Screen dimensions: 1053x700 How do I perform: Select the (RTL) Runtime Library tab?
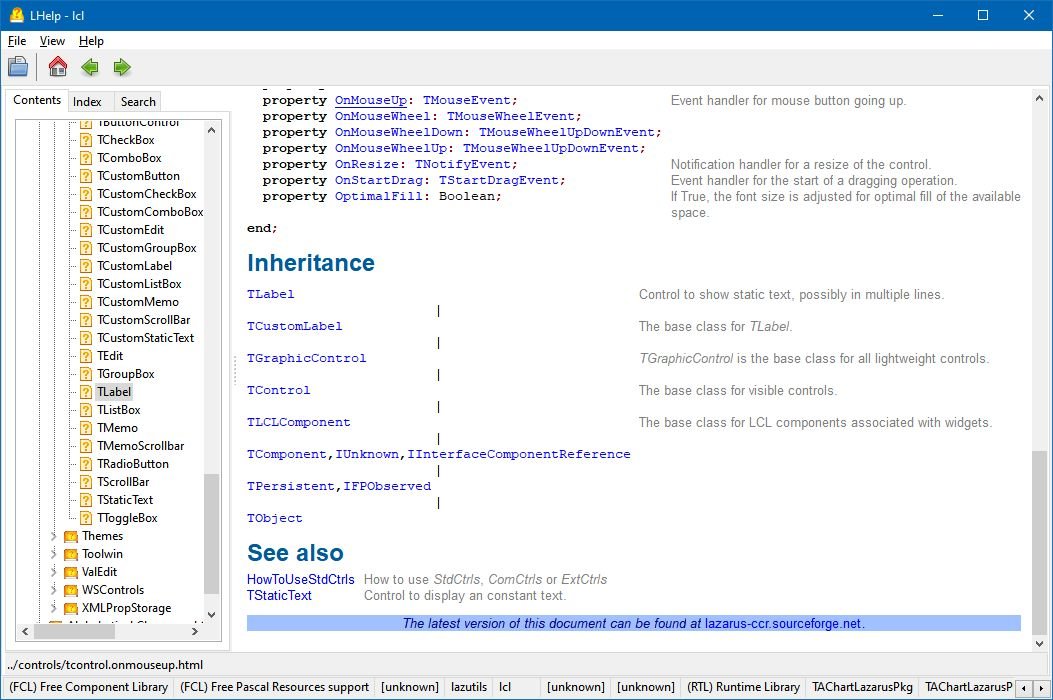743,687
